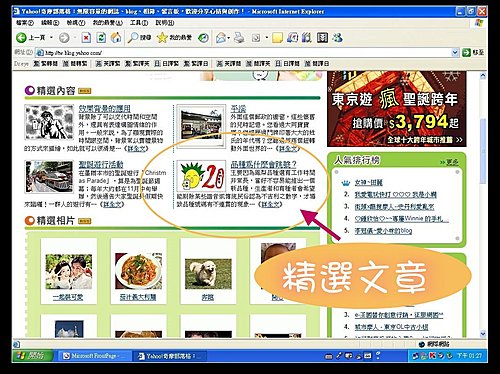The width and height of the screenshot is (500, 374).
Task: Click the Dr.eye 日譯繁 button
Action: click(166, 63)
